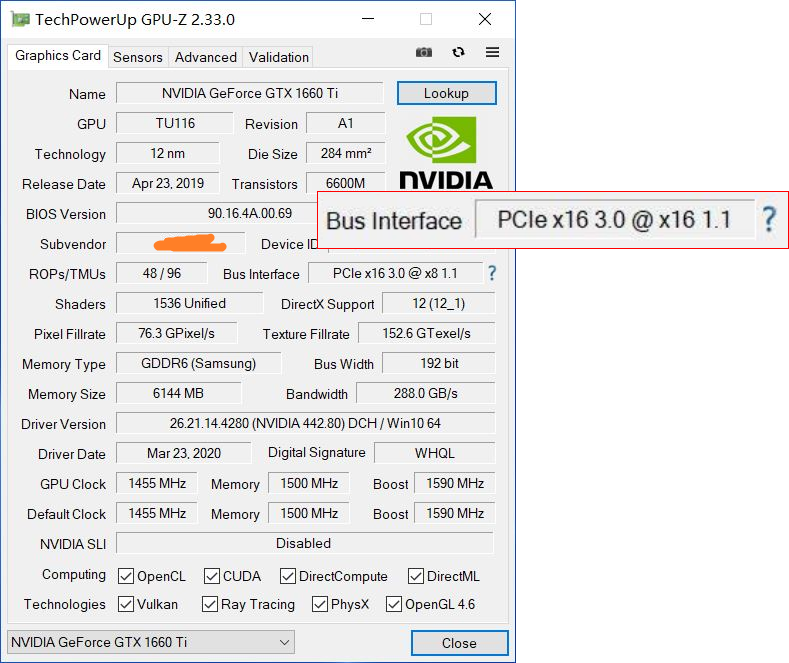The image size is (789, 663).
Task: Click the Technology field 12 nm
Action: [x=168, y=153]
